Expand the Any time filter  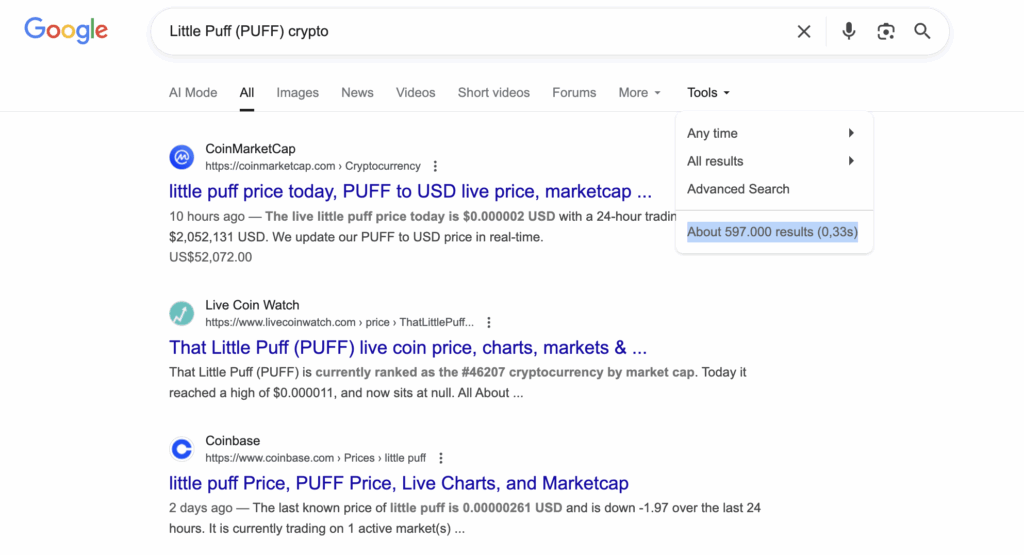[770, 133]
